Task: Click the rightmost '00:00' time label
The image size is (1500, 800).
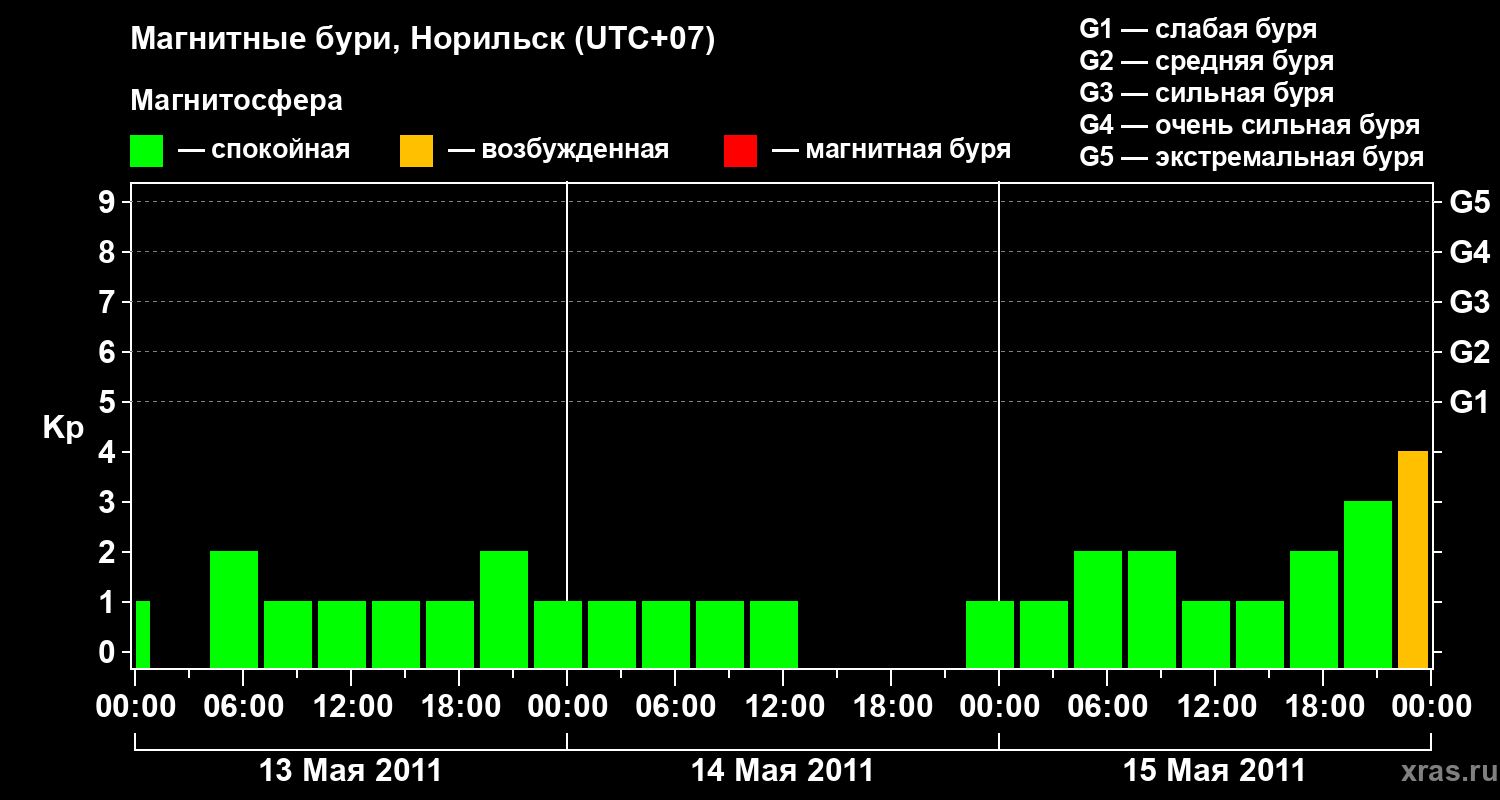Action: (x=1431, y=706)
